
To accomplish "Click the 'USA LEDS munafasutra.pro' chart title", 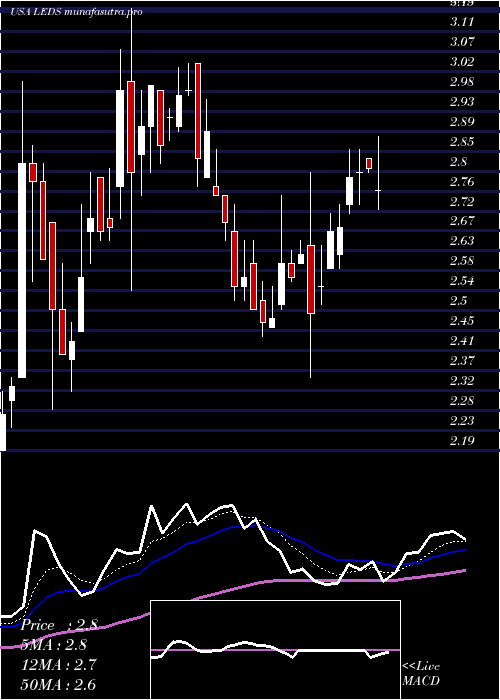I will [76, 12].
